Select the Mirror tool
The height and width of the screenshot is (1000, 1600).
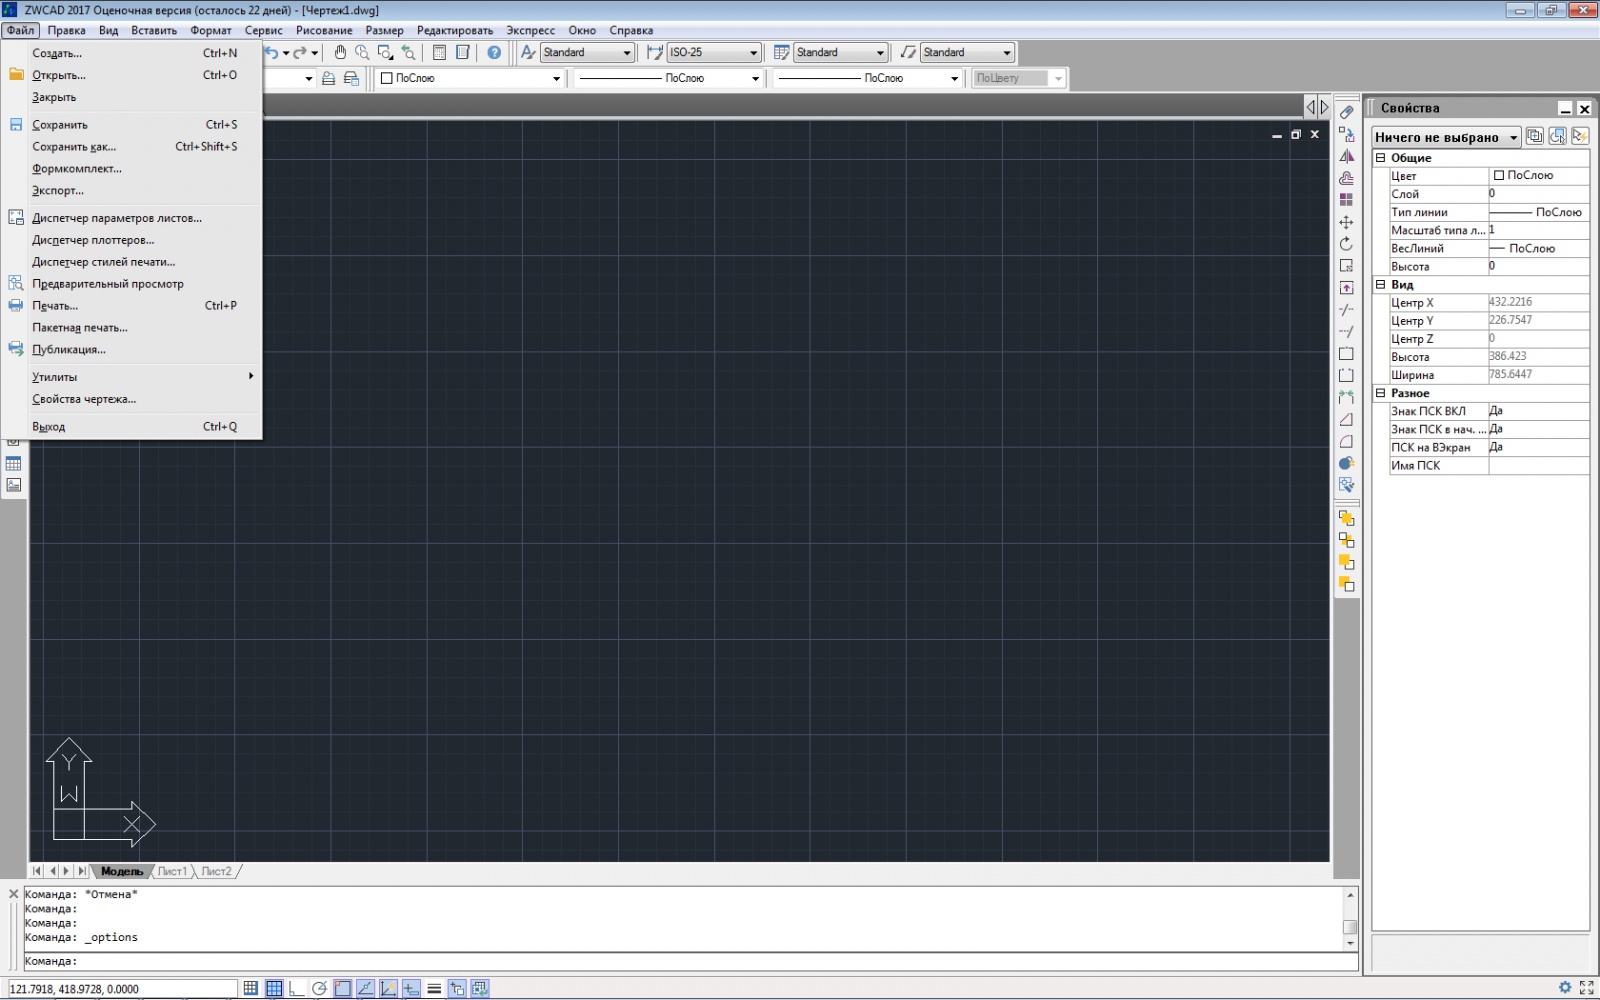(1347, 156)
